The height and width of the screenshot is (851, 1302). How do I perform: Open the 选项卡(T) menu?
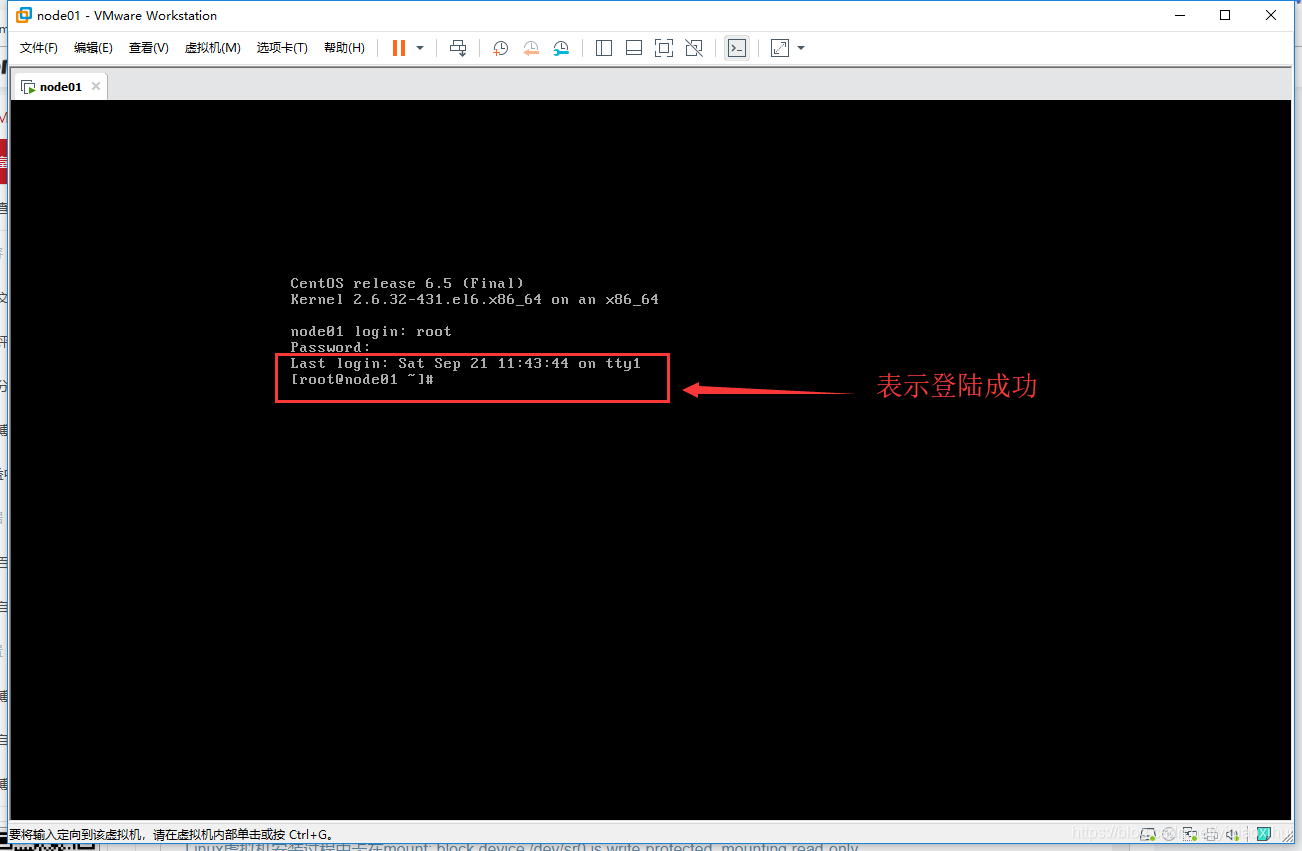[x=282, y=48]
